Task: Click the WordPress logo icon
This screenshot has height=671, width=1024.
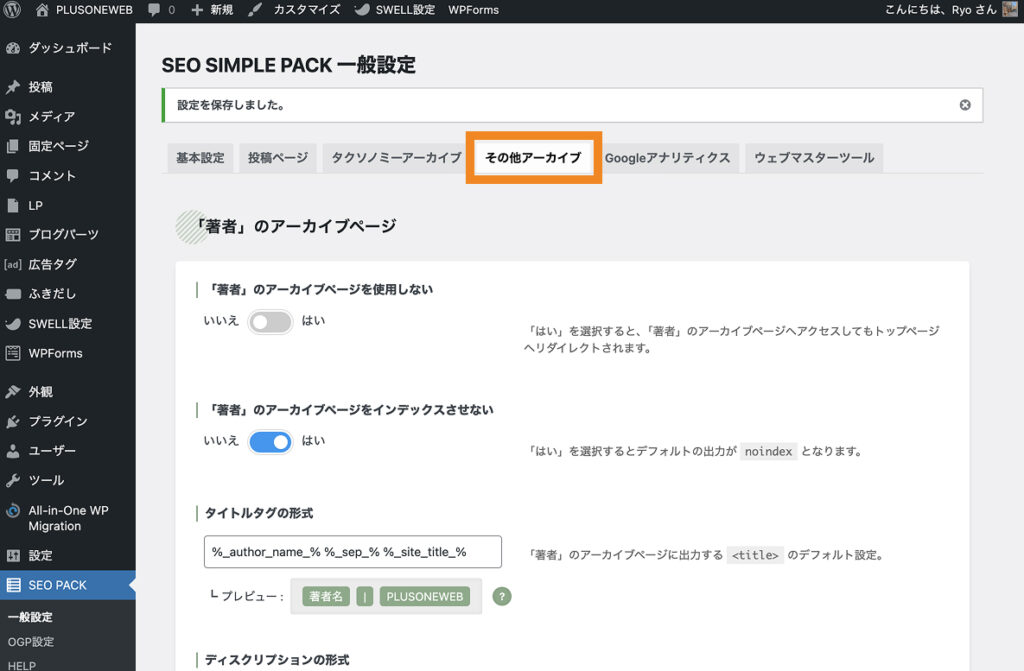Action: point(12,10)
